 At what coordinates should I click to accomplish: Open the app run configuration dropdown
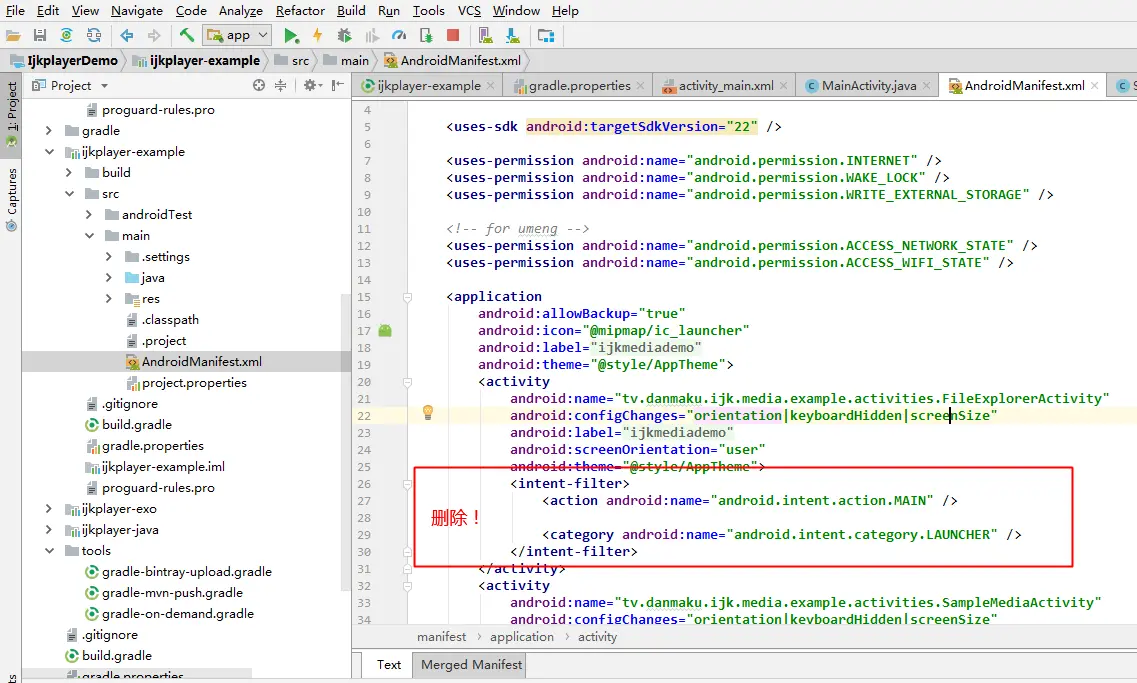[x=237, y=35]
